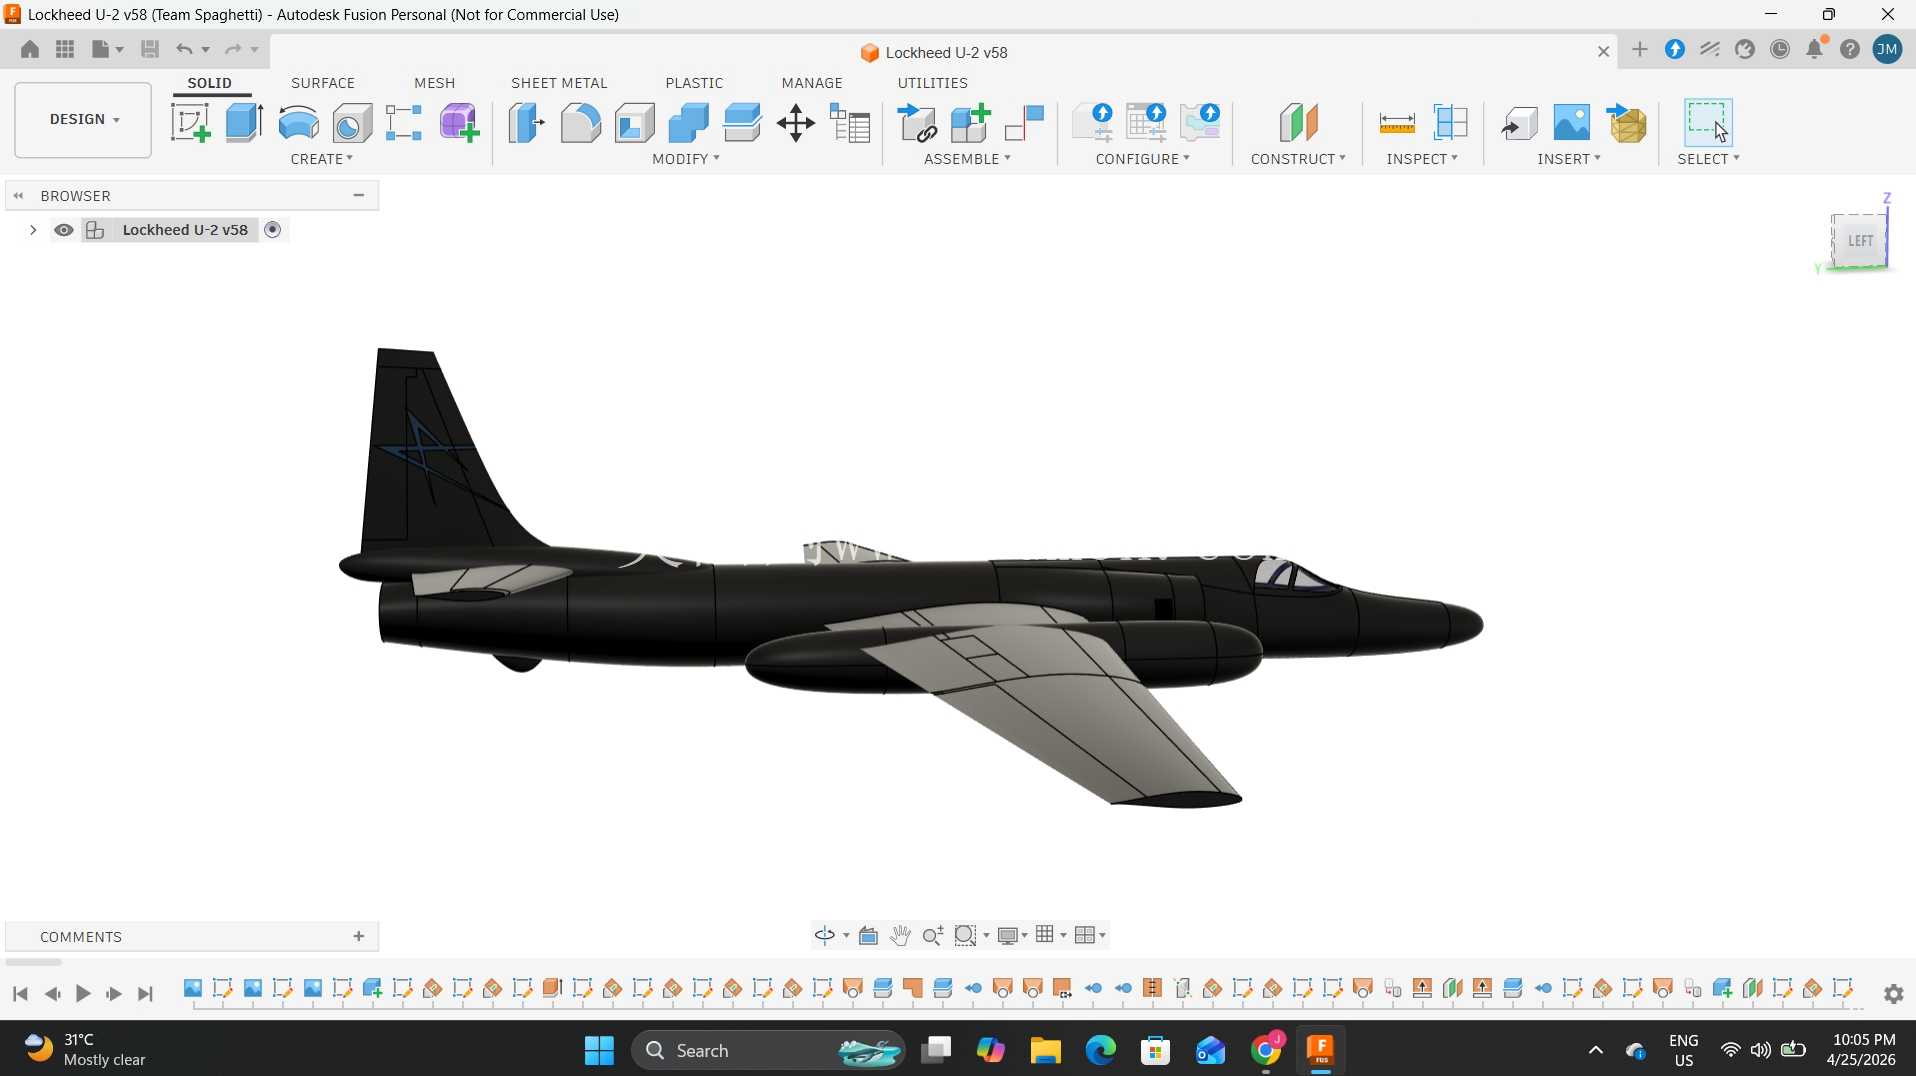Click the Insert Canvas image icon

tap(1572, 123)
